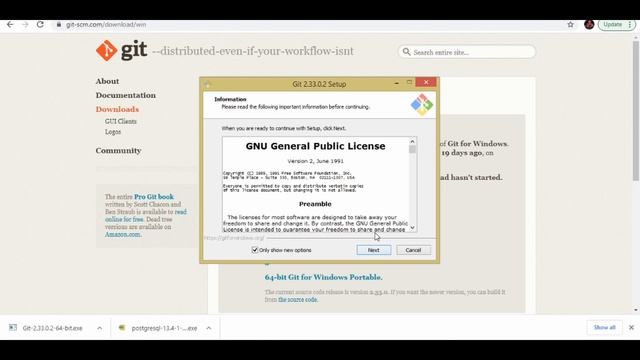
Task: Click the Chrome Update button
Action: tap(617, 24)
